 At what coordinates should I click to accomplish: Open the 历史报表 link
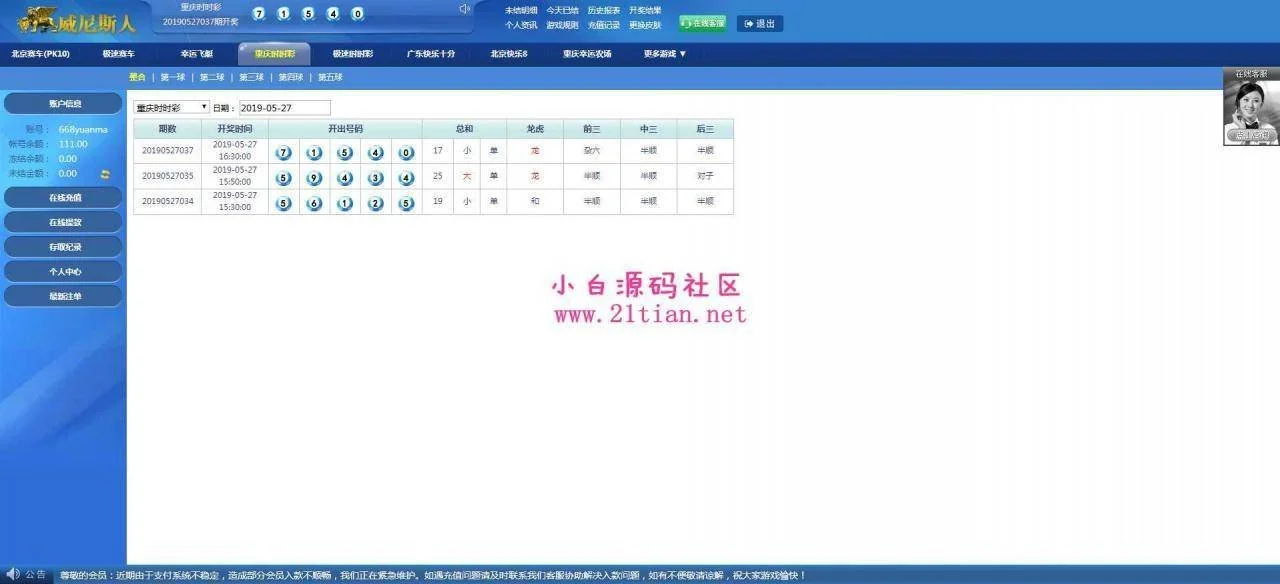coord(603,10)
